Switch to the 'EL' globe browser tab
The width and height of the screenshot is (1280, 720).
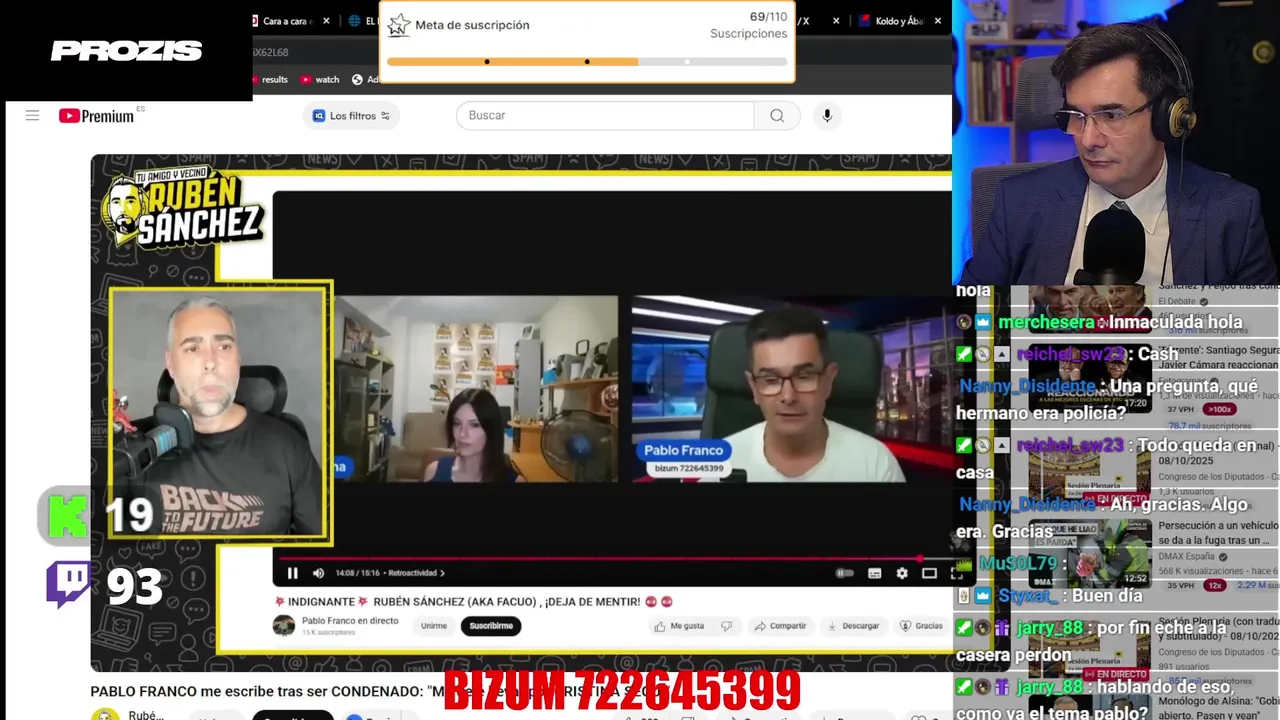tap(362, 21)
